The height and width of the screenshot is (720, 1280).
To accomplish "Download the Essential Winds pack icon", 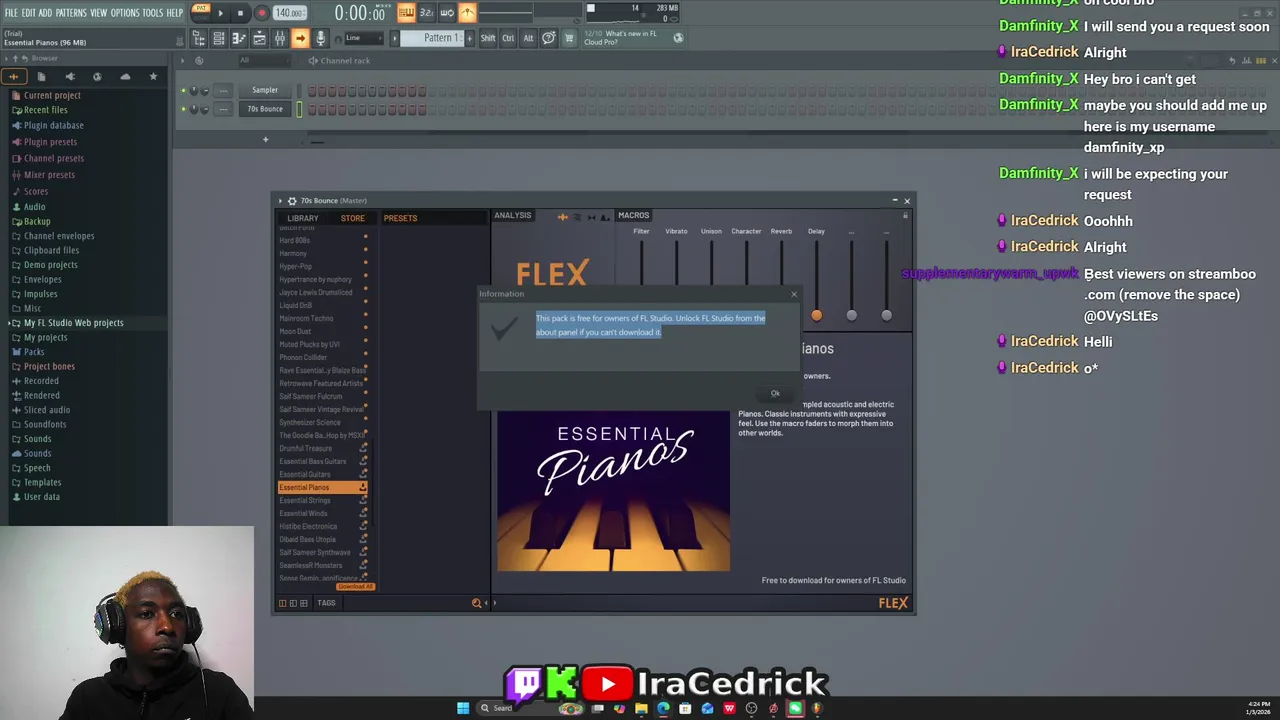I will [x=363, y=514].
